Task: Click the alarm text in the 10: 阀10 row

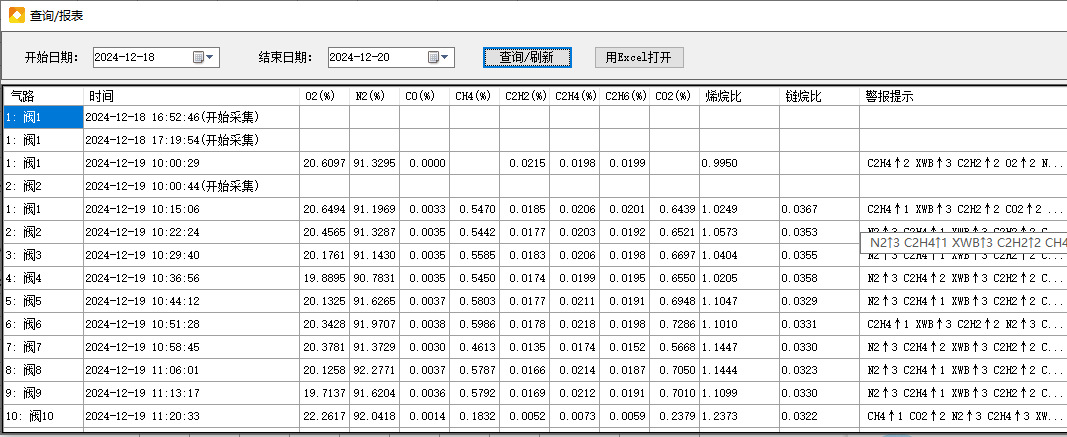Action: 963,416
